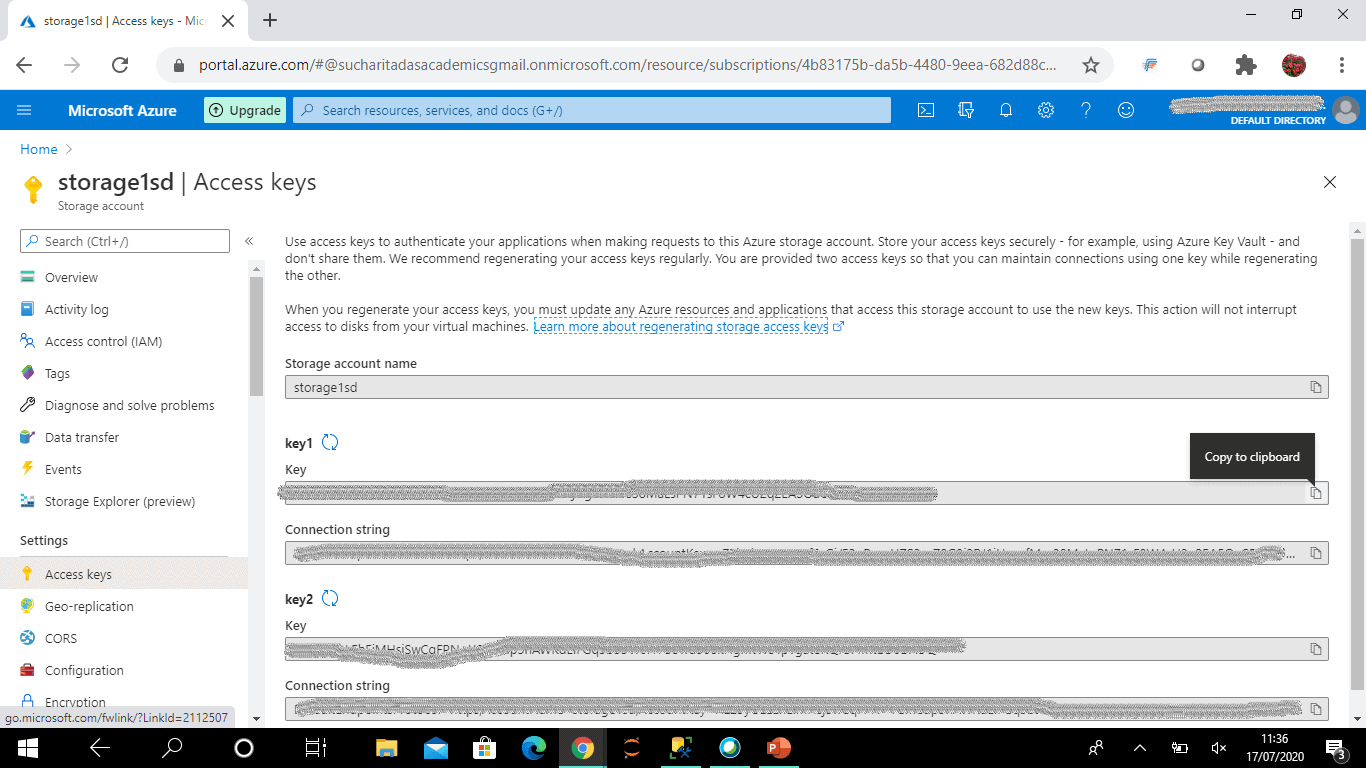Open the regenerating storage access keys article link
This screenshot has width=1366, height=768.
681,326
